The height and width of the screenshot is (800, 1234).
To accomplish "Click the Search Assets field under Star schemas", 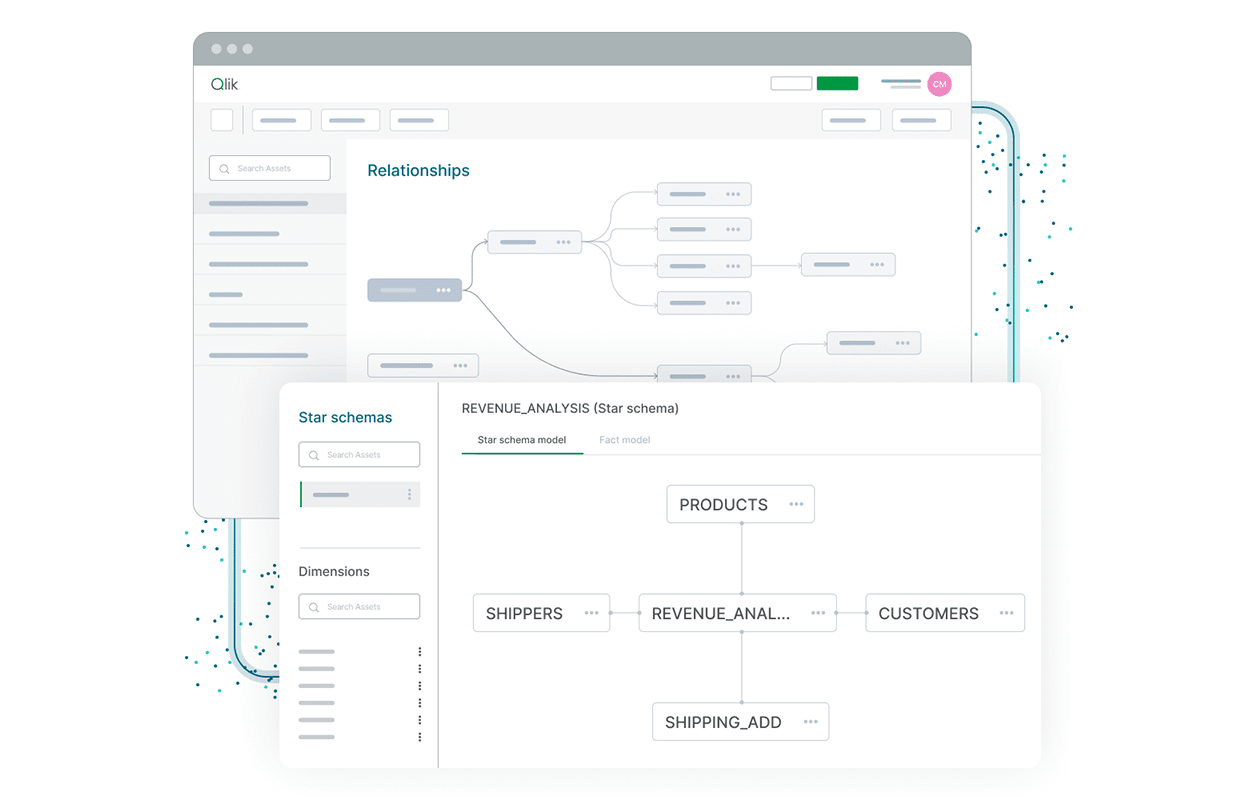I will pyautogui.click(x=359, y=455).
